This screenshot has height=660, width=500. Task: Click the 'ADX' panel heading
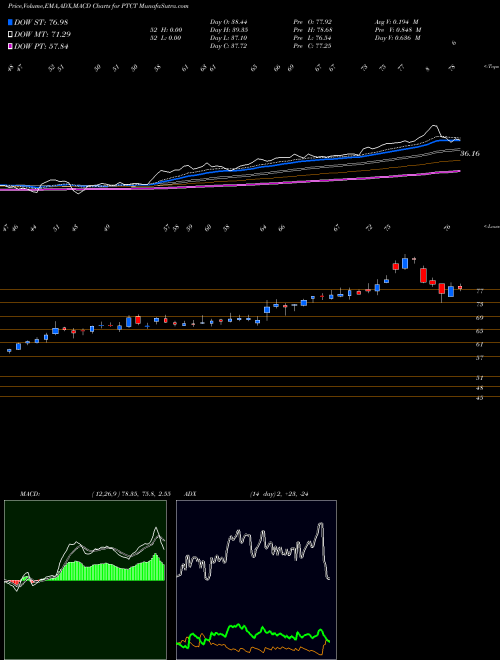[191, 494]
